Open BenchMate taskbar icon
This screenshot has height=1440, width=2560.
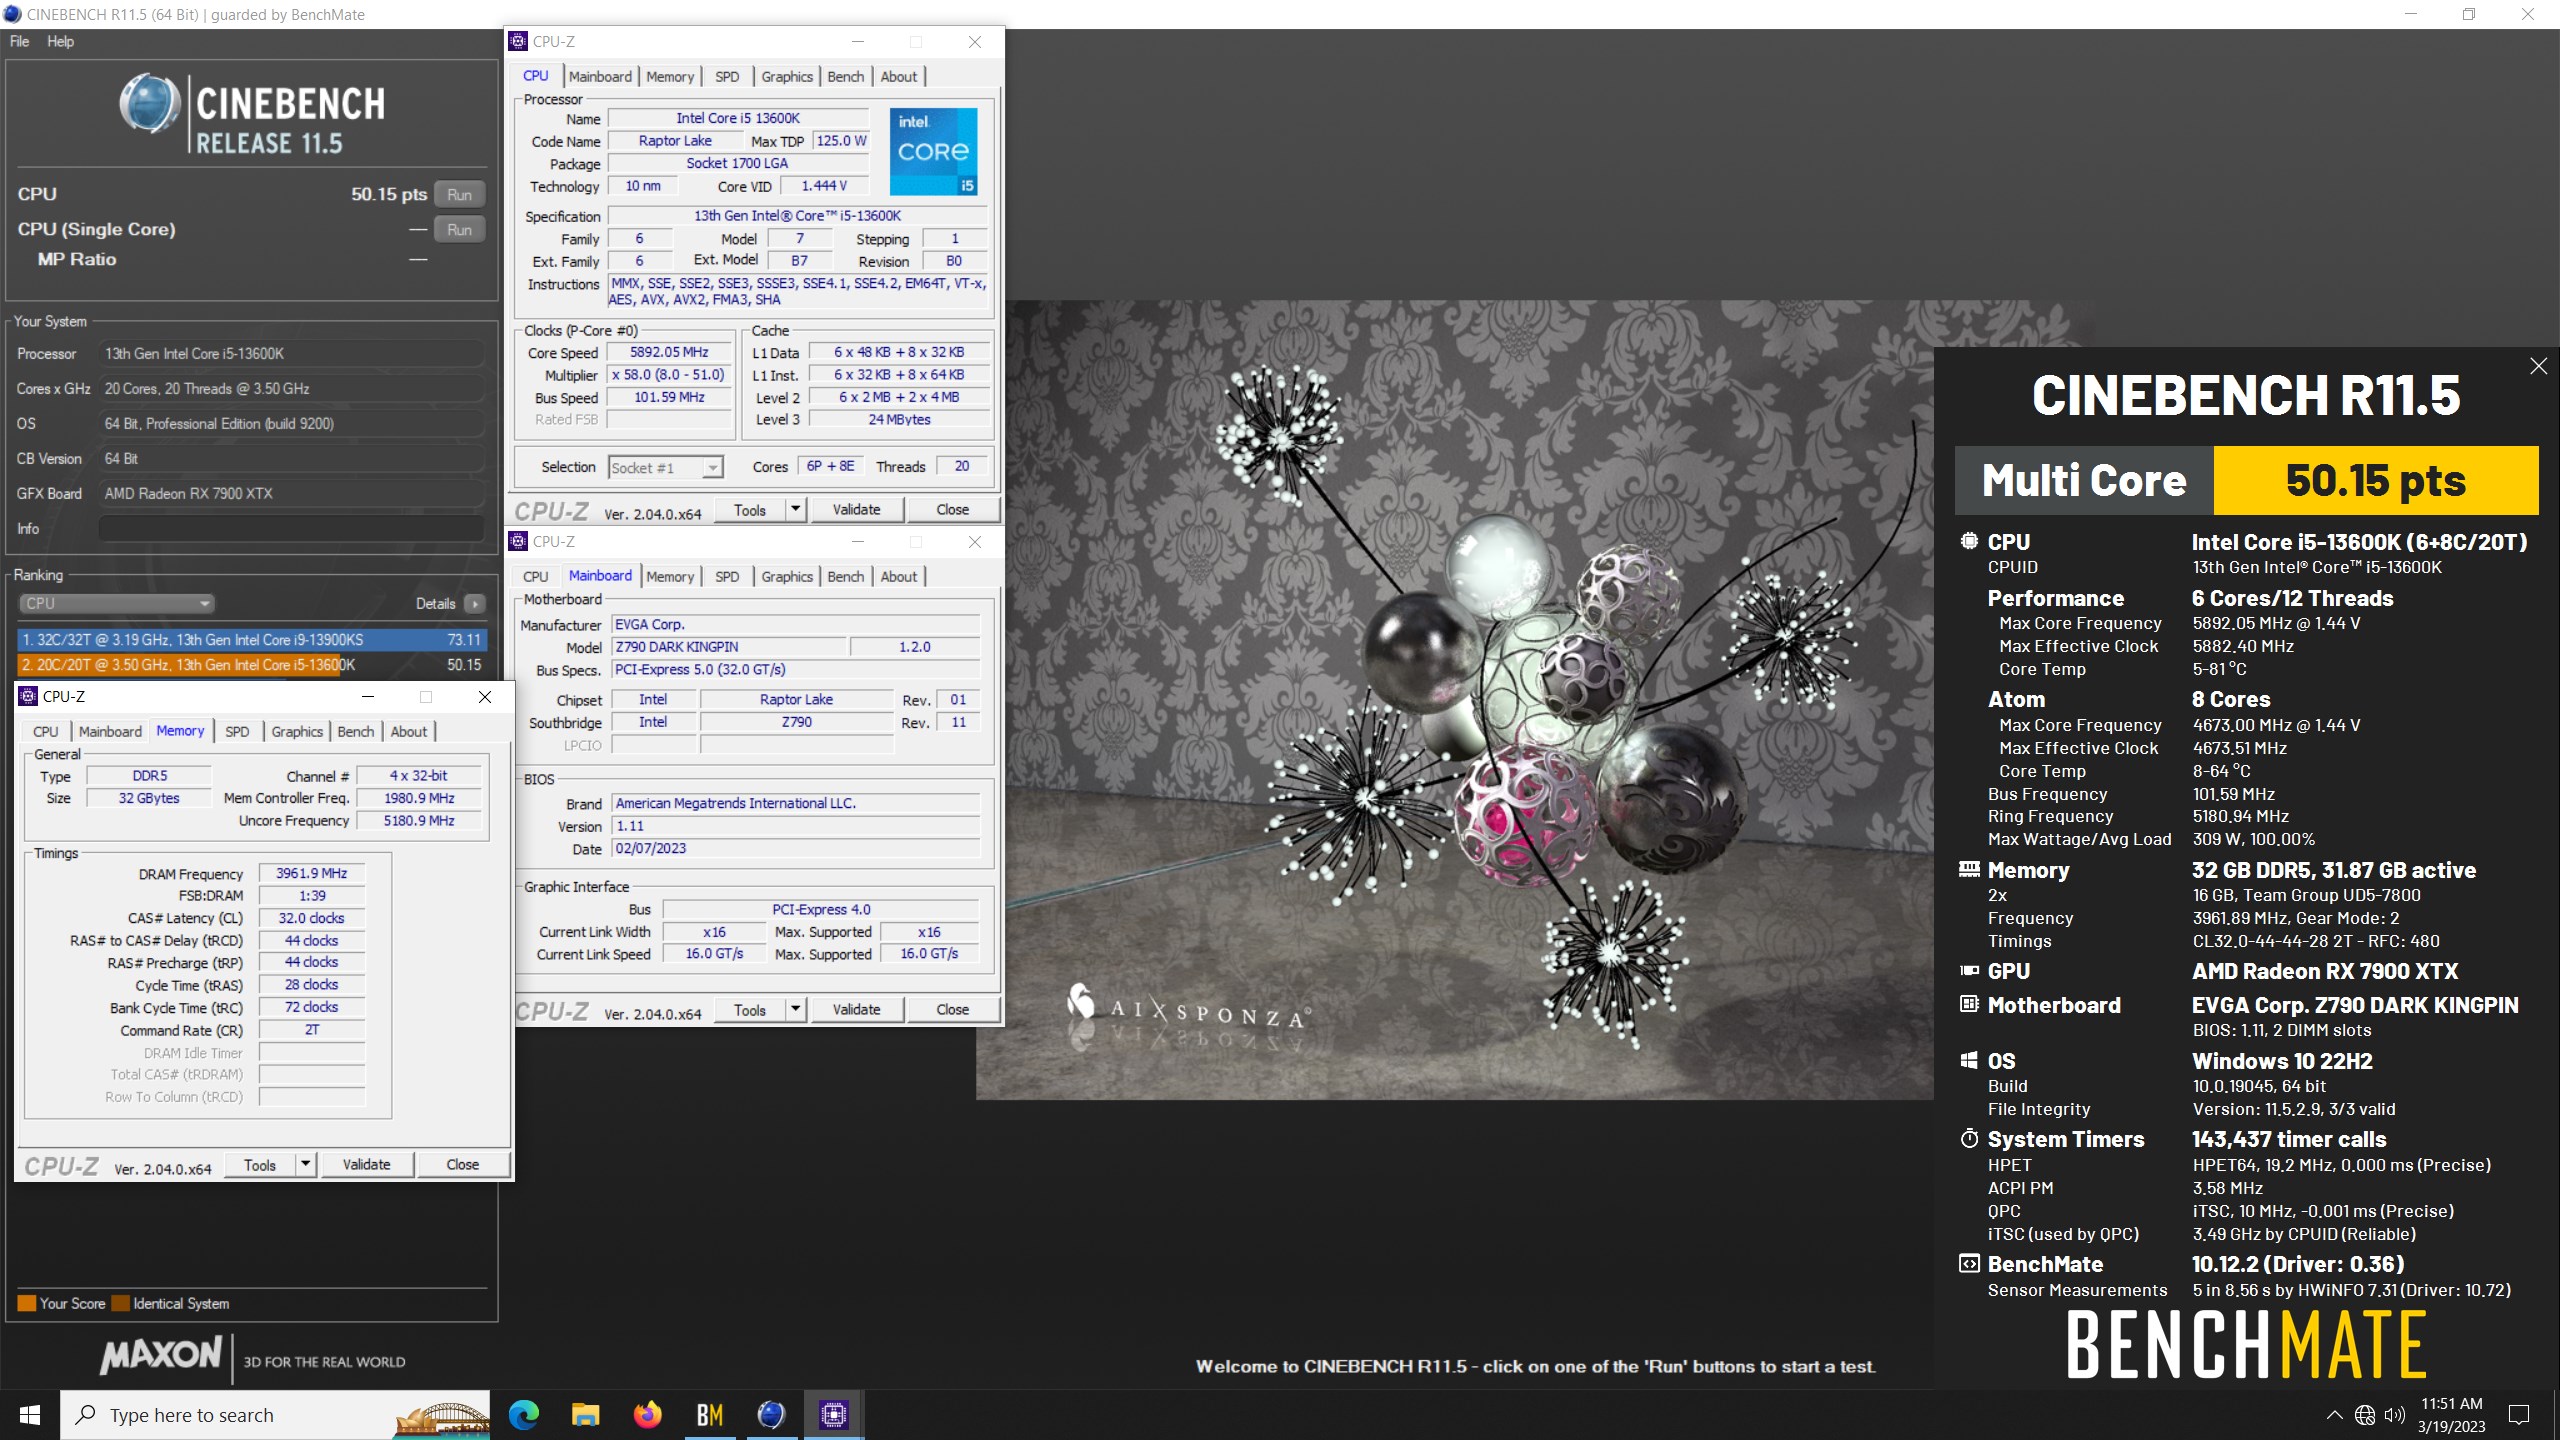pos(709,1415)
